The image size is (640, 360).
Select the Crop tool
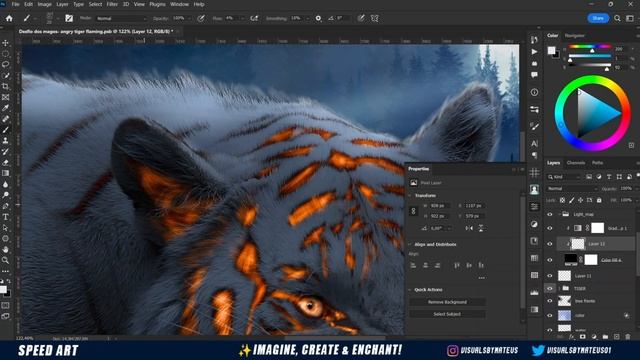5,86
